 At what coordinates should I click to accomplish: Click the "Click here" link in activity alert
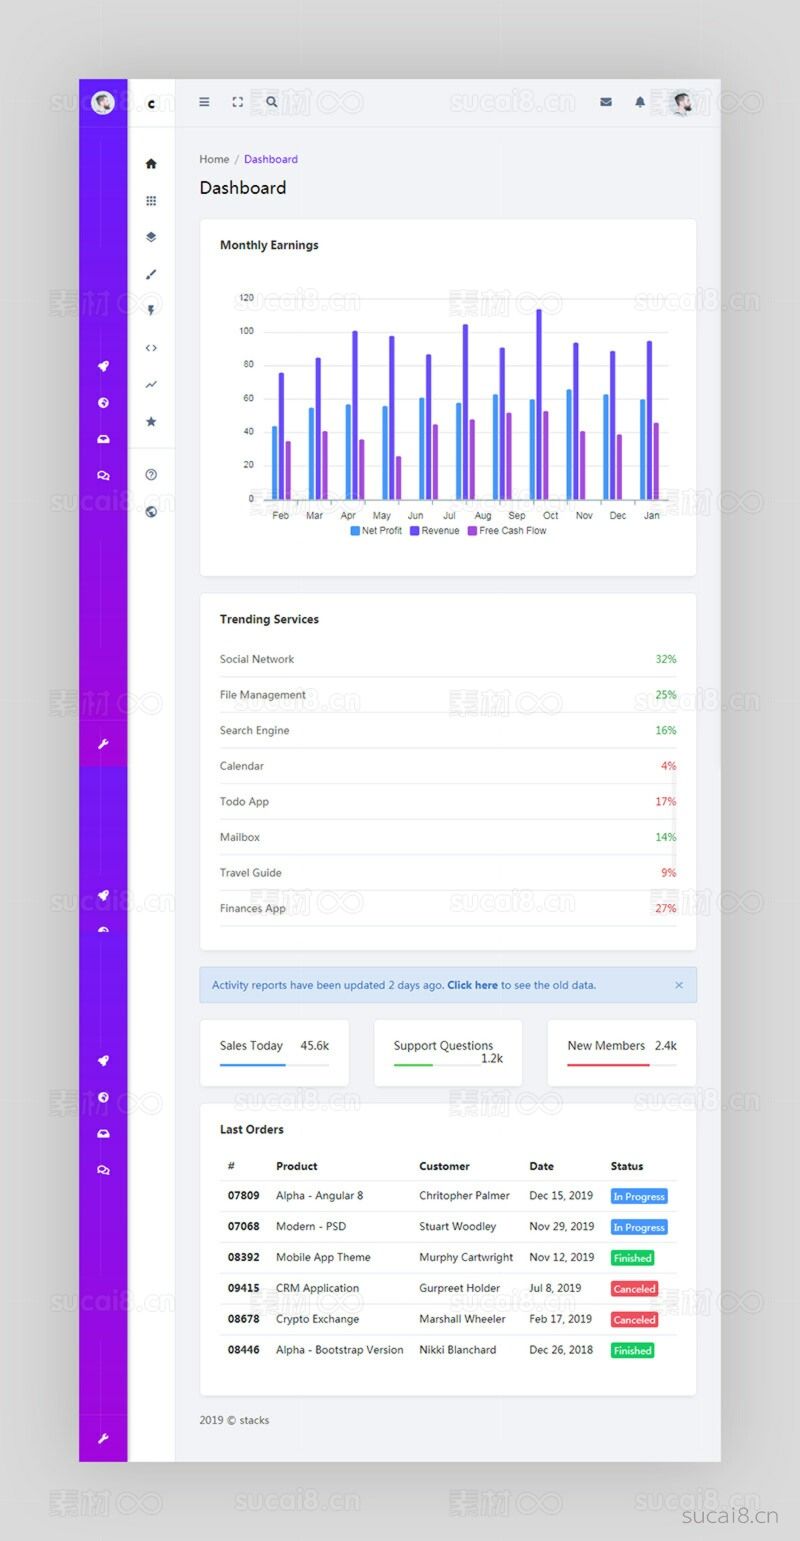click(x=472, y=985)
